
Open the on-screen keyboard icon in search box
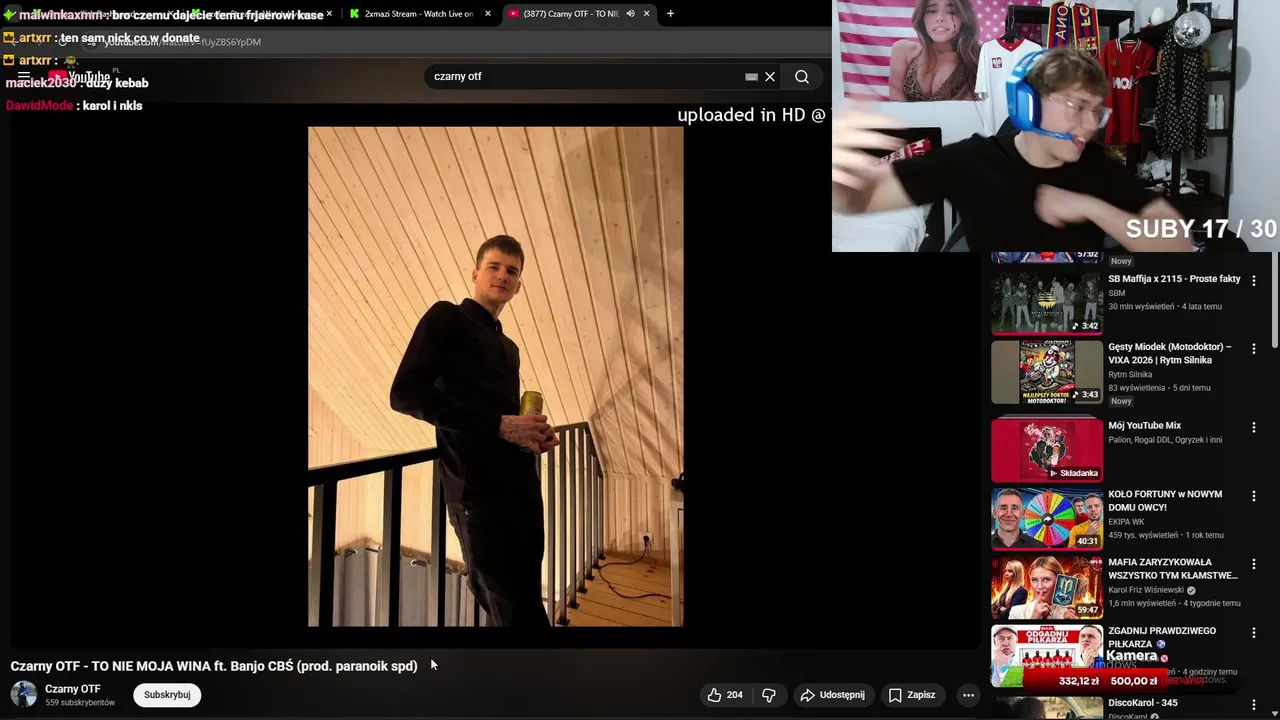(751, 77)
